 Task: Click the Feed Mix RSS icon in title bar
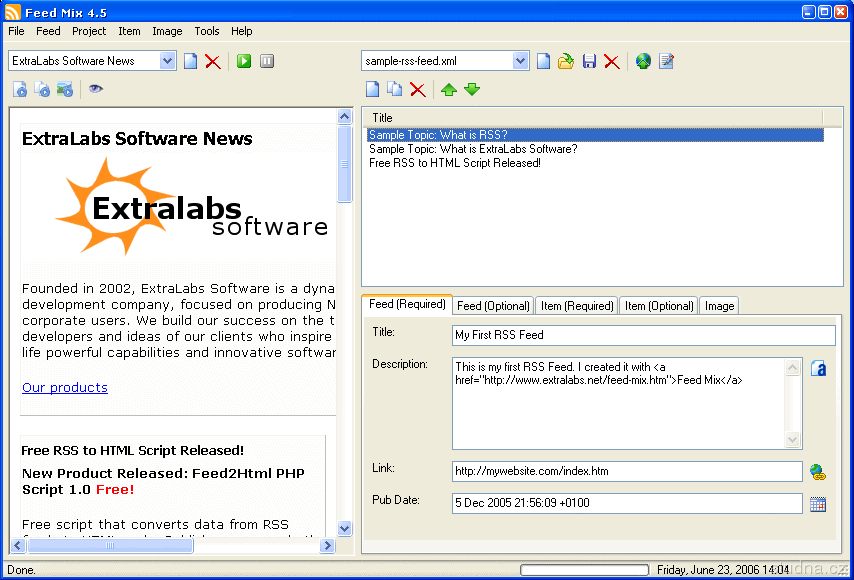[x=12, y=11]
